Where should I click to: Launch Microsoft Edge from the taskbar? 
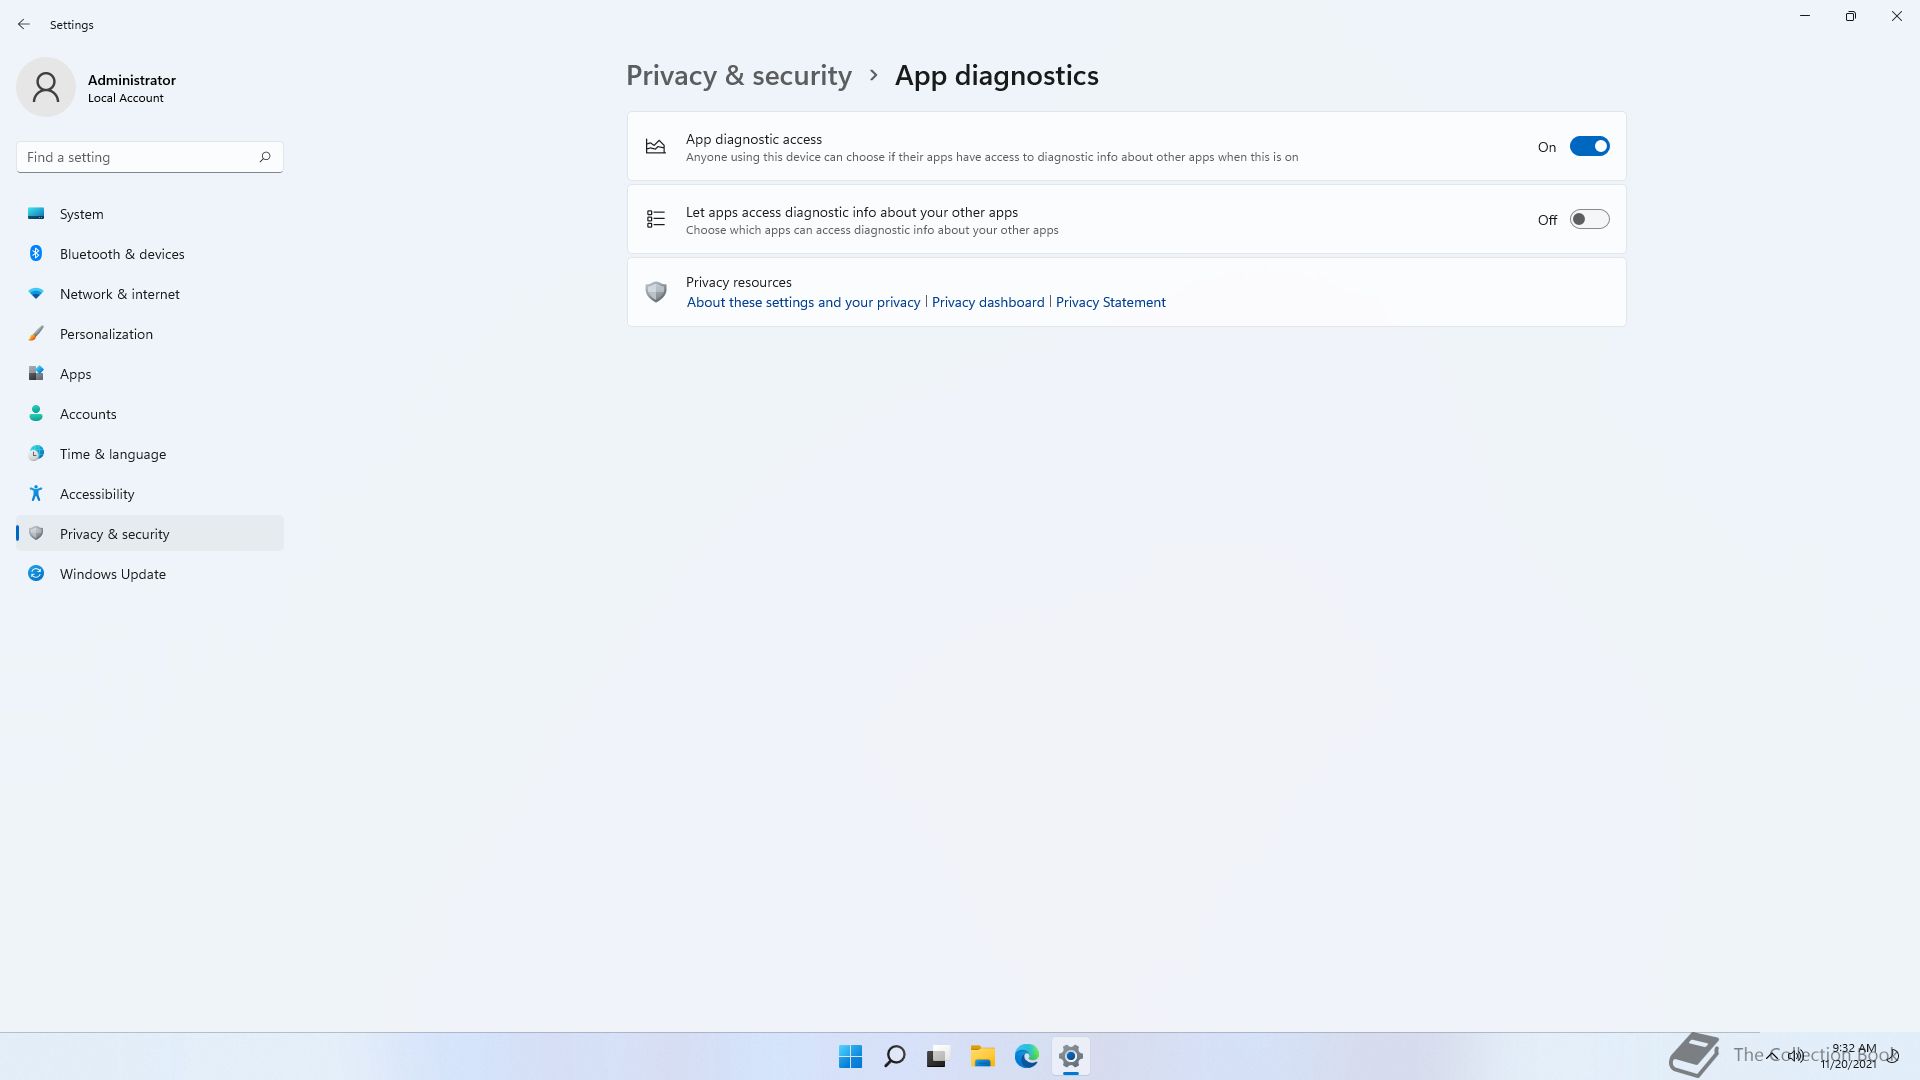click(1026, 1056)
